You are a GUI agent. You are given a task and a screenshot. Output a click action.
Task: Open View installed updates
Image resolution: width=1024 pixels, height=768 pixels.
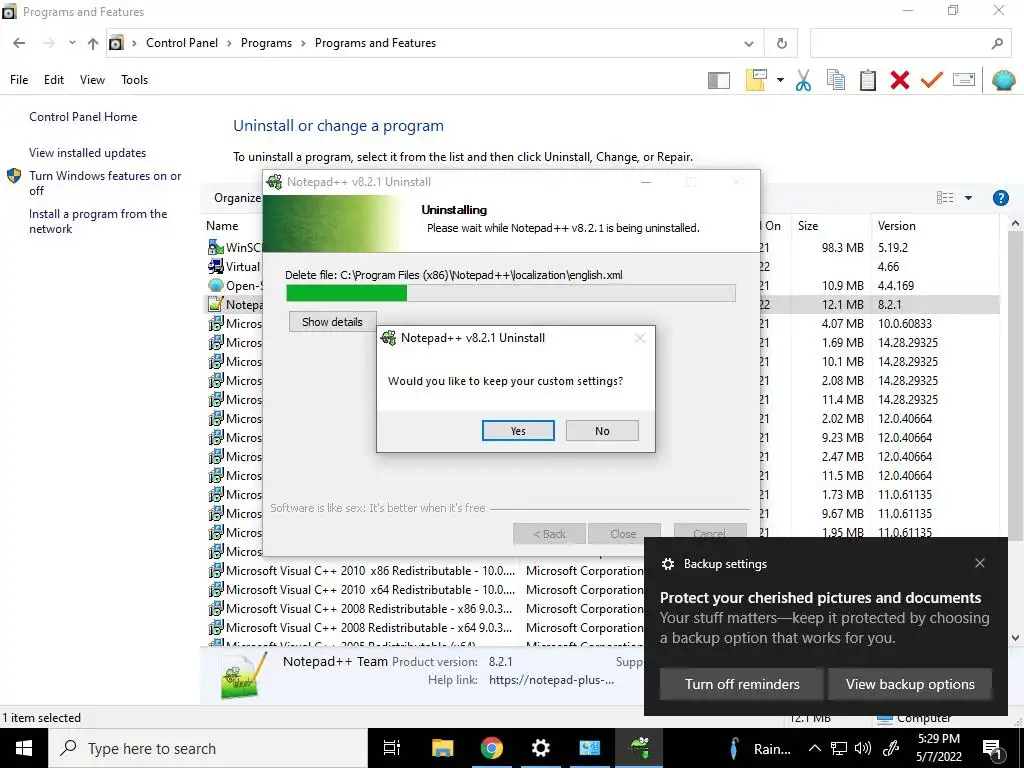pyautogui.click(x=88, y=153)
